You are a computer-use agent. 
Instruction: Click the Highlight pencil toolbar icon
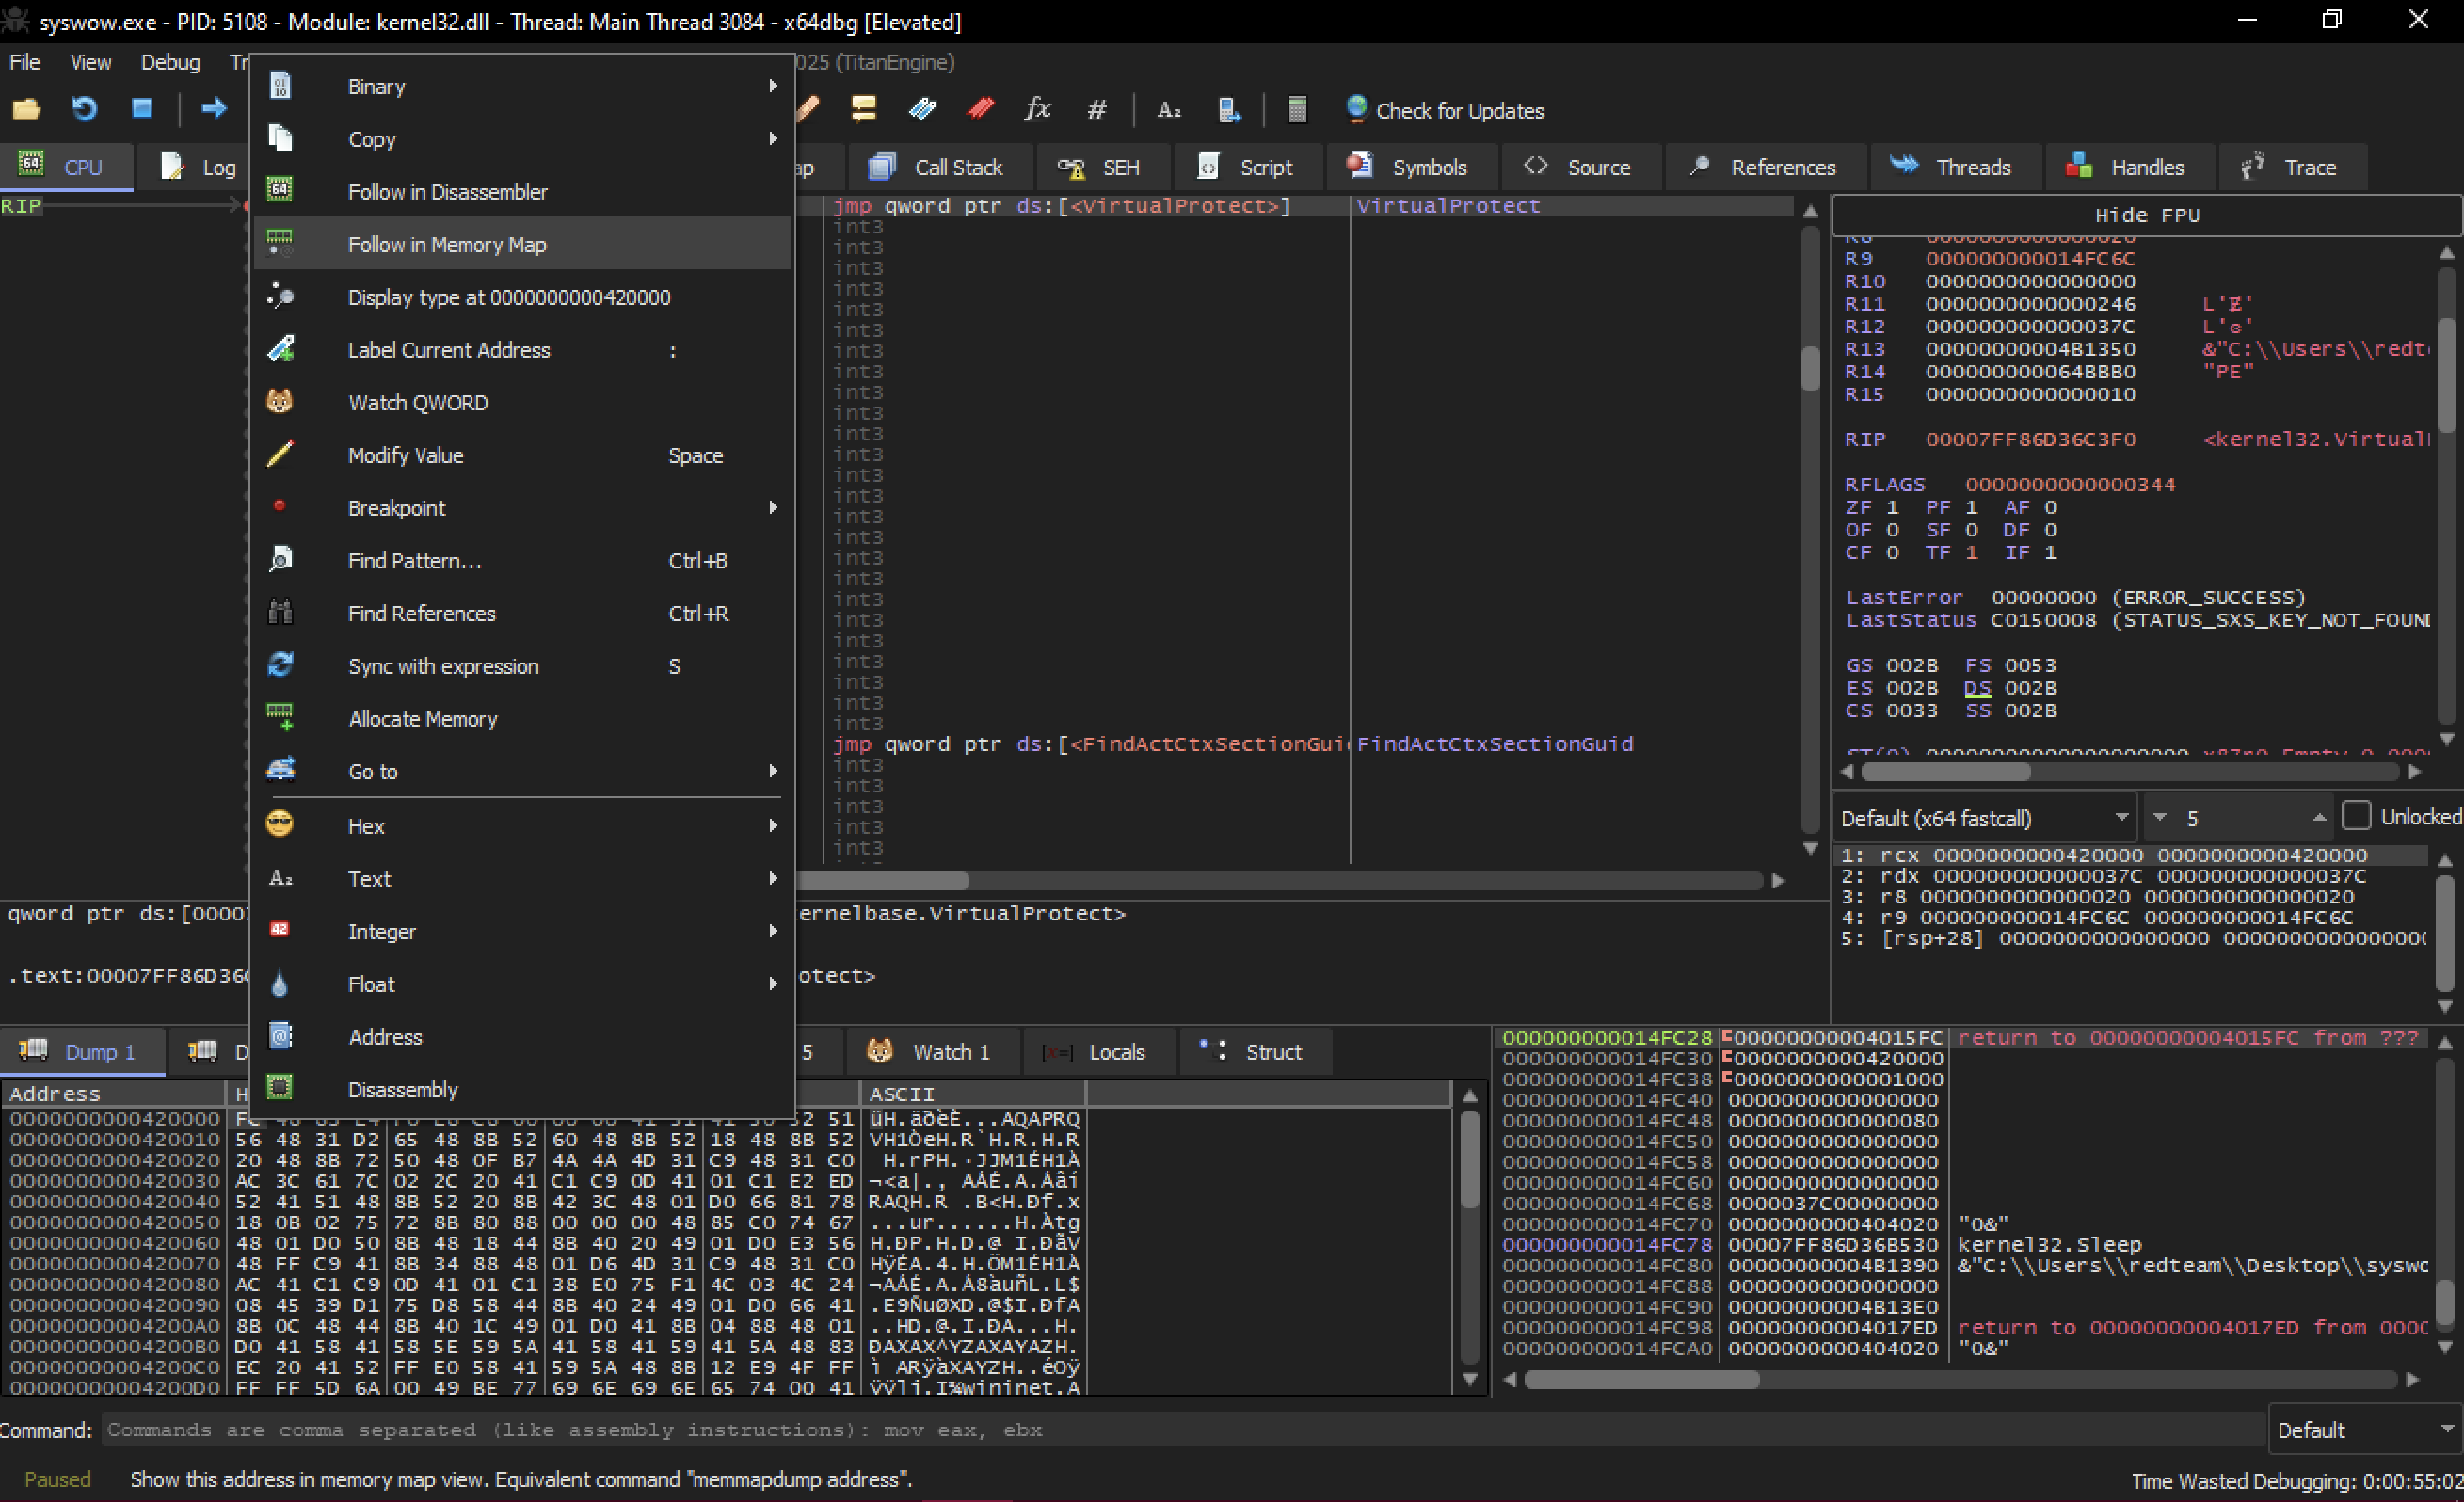pos(808,109)
